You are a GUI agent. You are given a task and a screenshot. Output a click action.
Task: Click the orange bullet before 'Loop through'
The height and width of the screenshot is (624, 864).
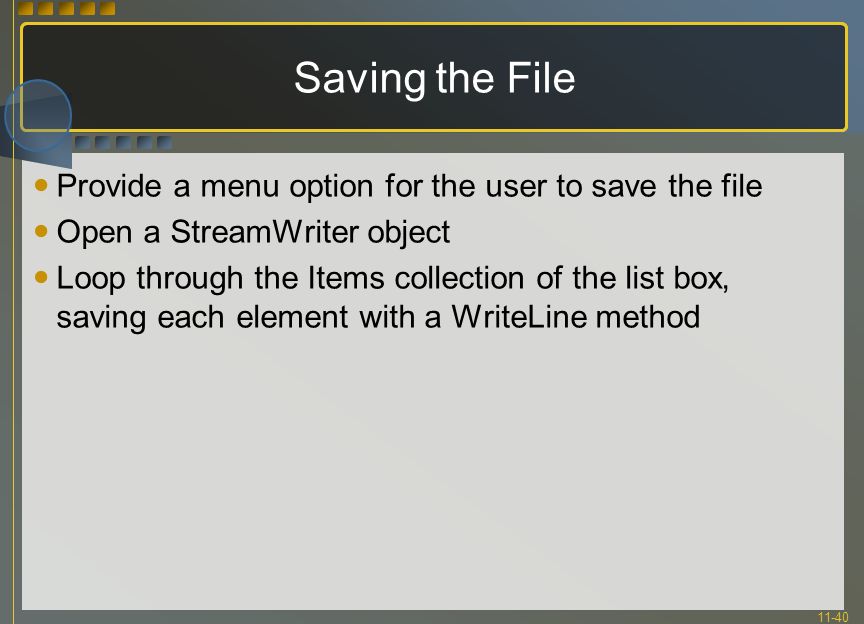pyautogui.click(x=41, y=276)
